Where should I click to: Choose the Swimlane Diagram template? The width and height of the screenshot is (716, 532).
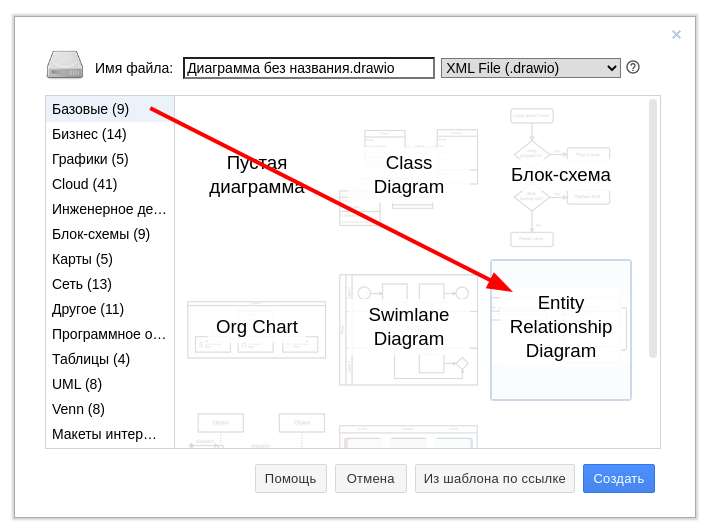click(408, 328)
